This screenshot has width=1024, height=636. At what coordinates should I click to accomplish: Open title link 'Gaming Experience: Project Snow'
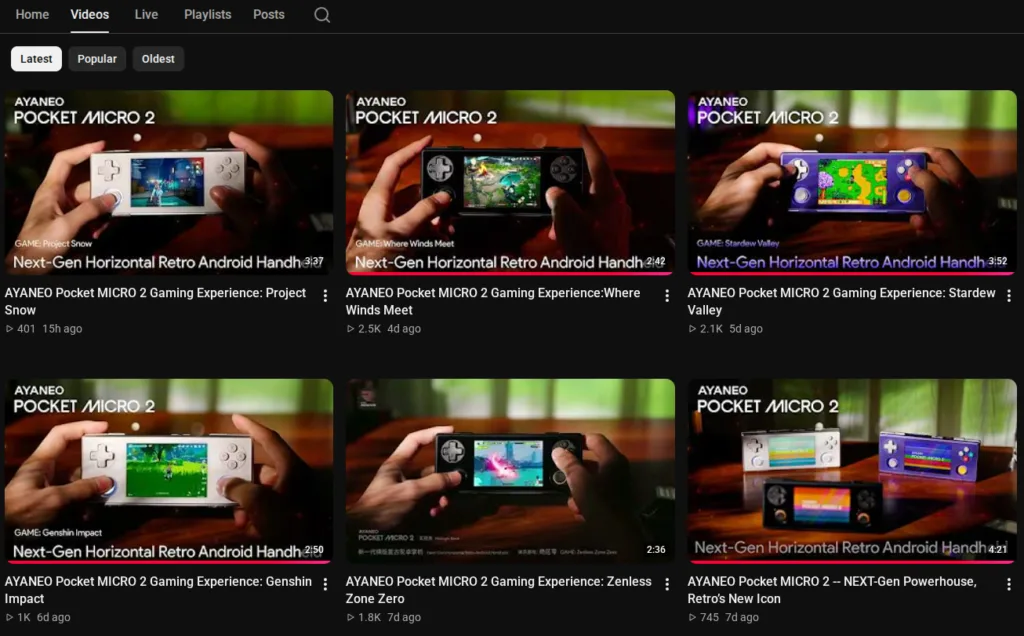[x=155, y=301]
